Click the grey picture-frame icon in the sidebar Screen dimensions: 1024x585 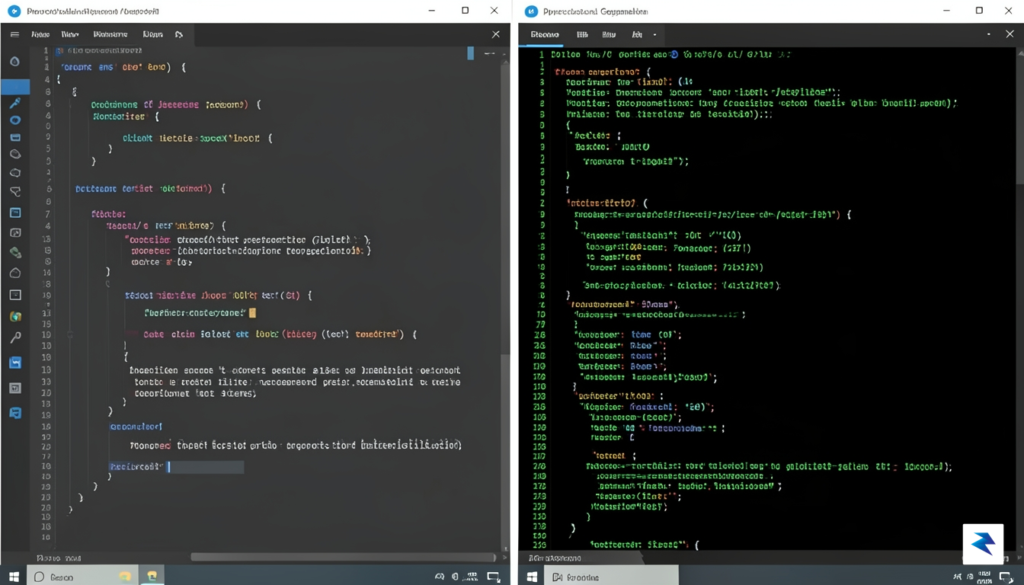point(14,233)
